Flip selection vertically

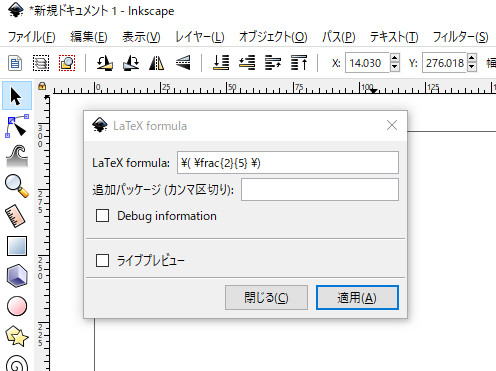(x=183, y=63)
